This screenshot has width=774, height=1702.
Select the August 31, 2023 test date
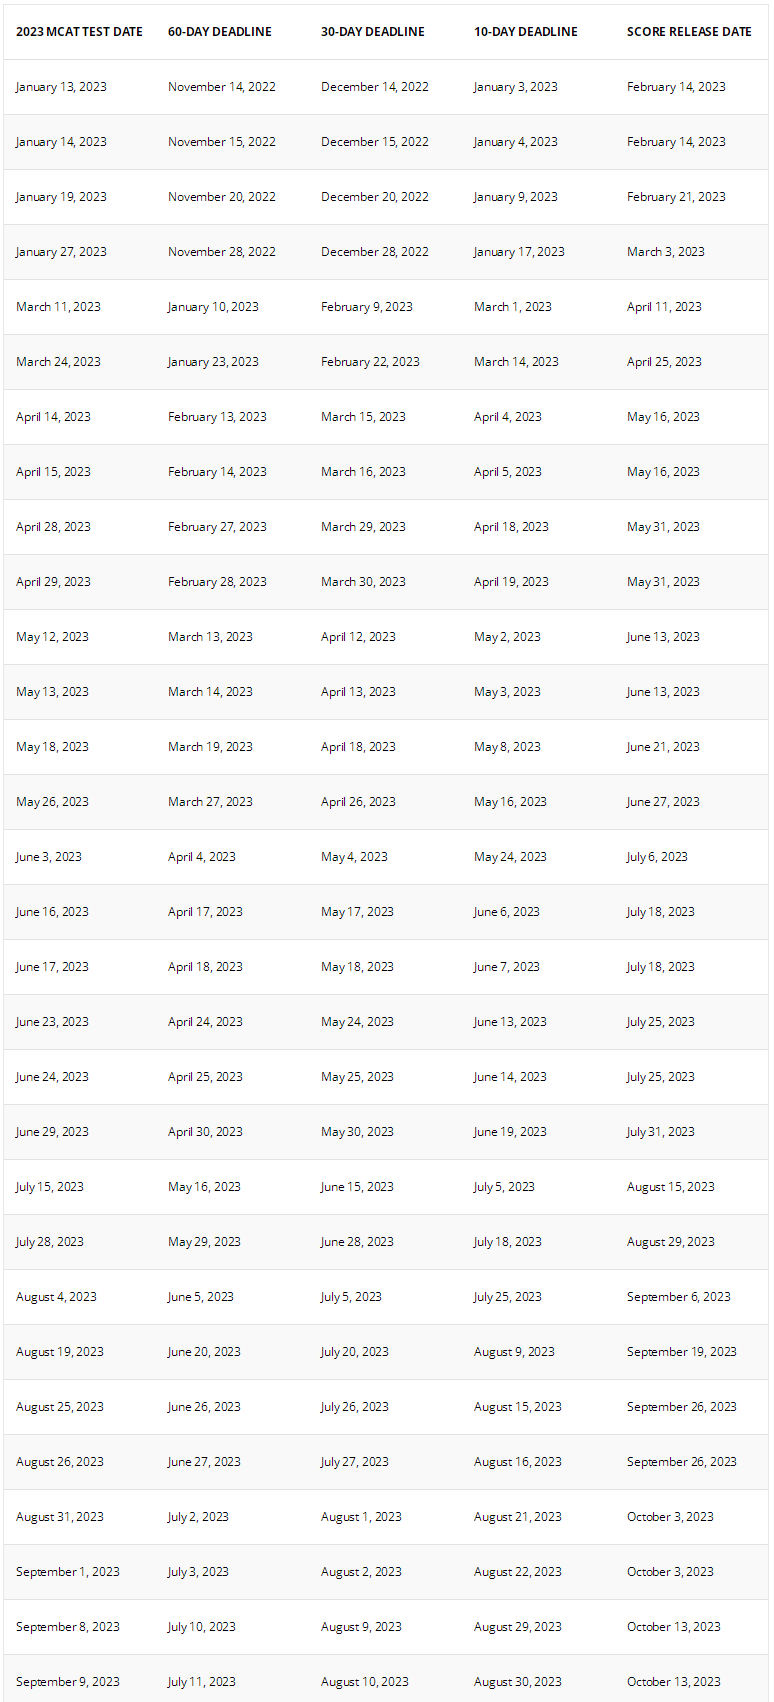60,1517
